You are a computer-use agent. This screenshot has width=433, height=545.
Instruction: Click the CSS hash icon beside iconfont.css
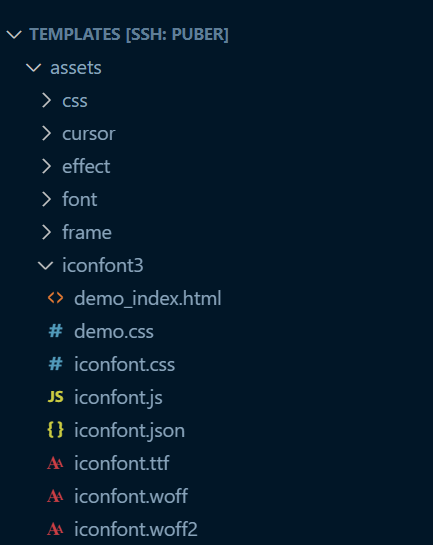[x=56, y=364]
